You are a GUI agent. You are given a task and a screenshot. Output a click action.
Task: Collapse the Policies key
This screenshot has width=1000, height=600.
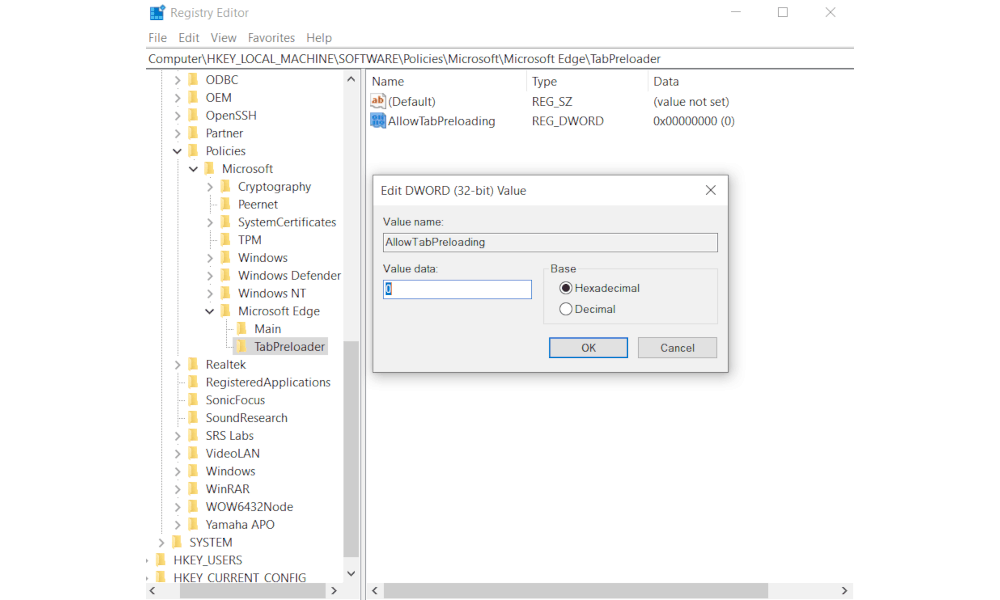pyautogui.click(x=177, y=151)
